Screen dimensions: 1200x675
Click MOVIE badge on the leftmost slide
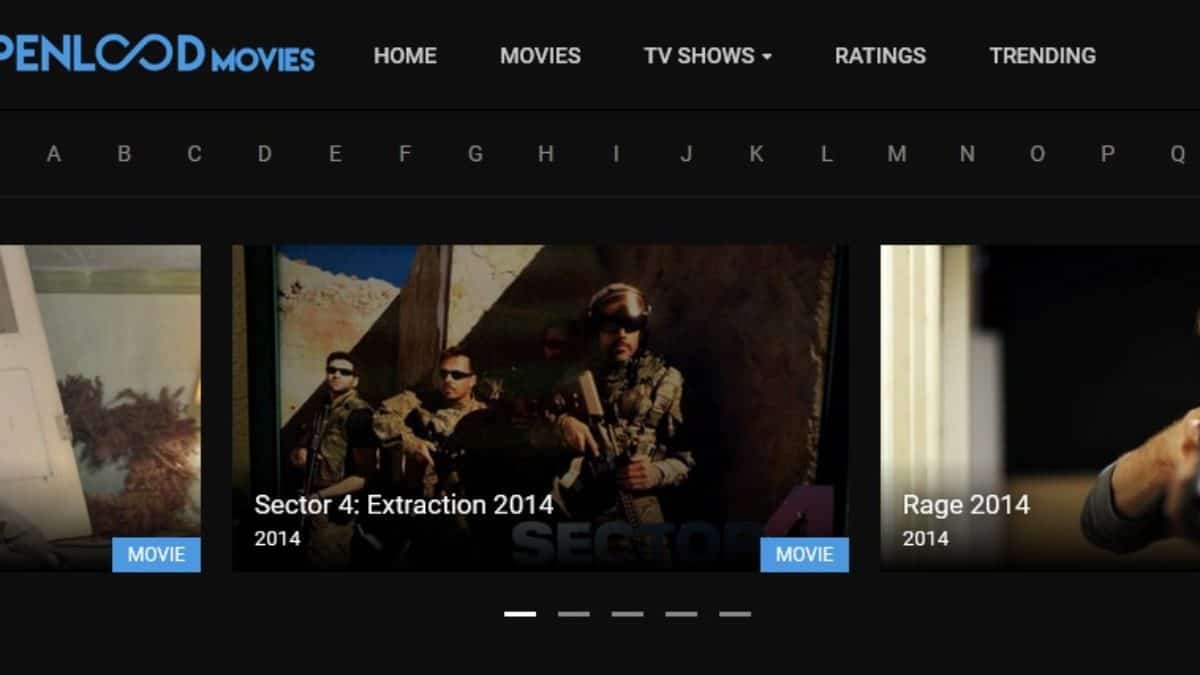click(x=156, y=554)
